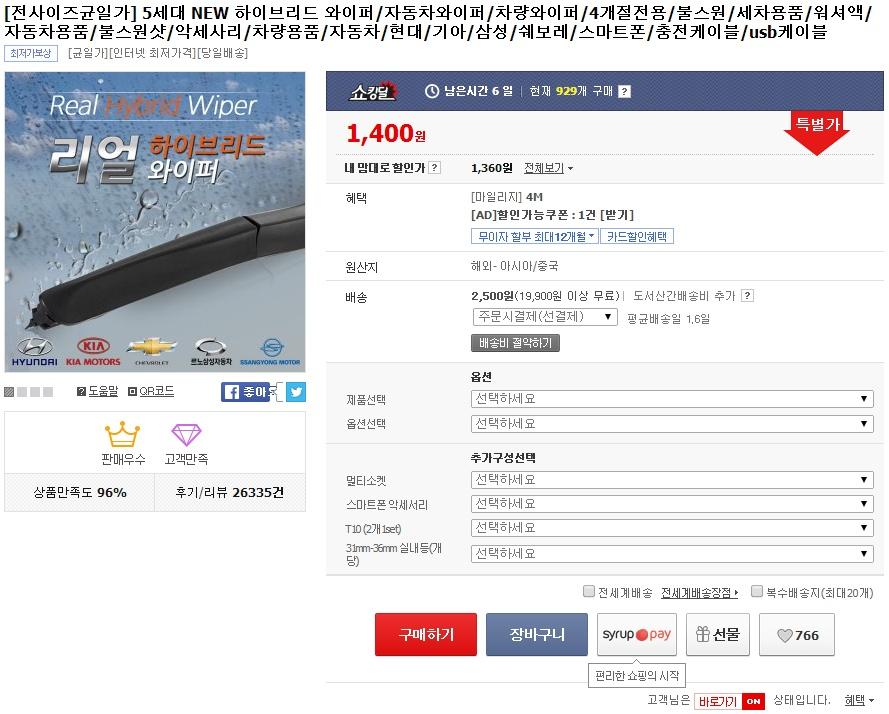Click the 도움말 help icon
The width and height of the screenshot is (889, 714).
coord(81,391)
